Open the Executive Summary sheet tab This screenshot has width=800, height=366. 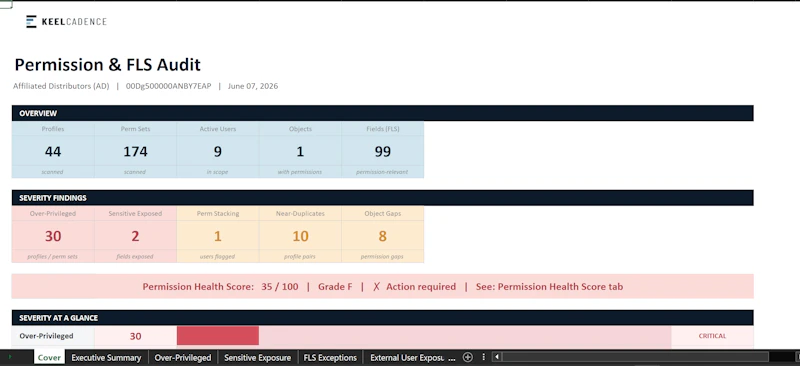[x=106, y=357]
